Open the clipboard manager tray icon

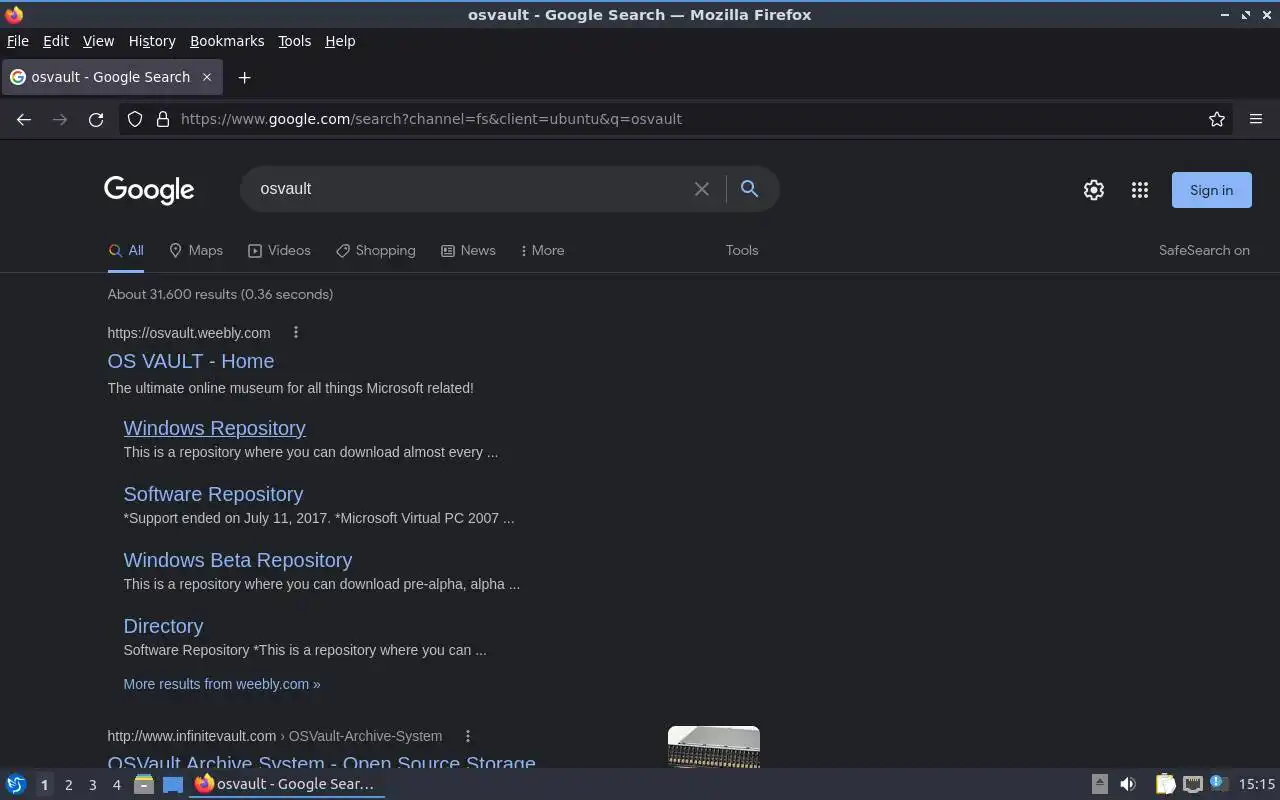pos(1165,785)
